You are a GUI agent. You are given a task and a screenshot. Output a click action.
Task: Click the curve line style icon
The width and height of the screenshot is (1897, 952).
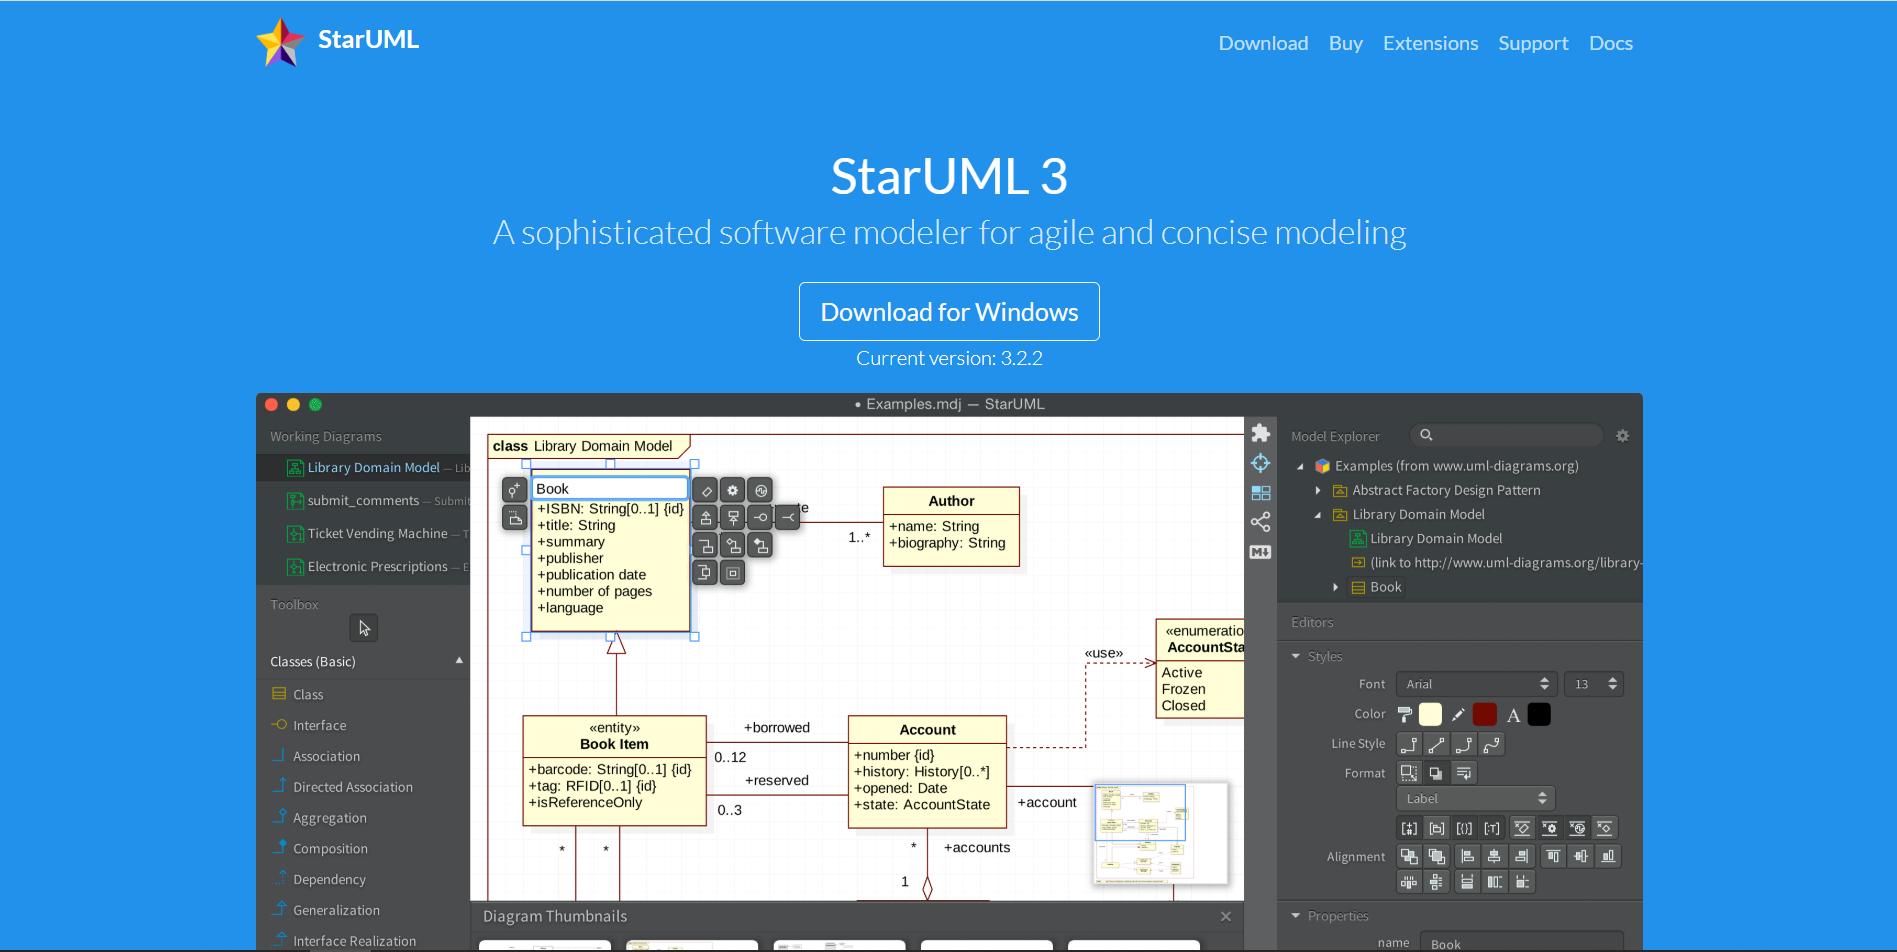tap(1492, 745)
